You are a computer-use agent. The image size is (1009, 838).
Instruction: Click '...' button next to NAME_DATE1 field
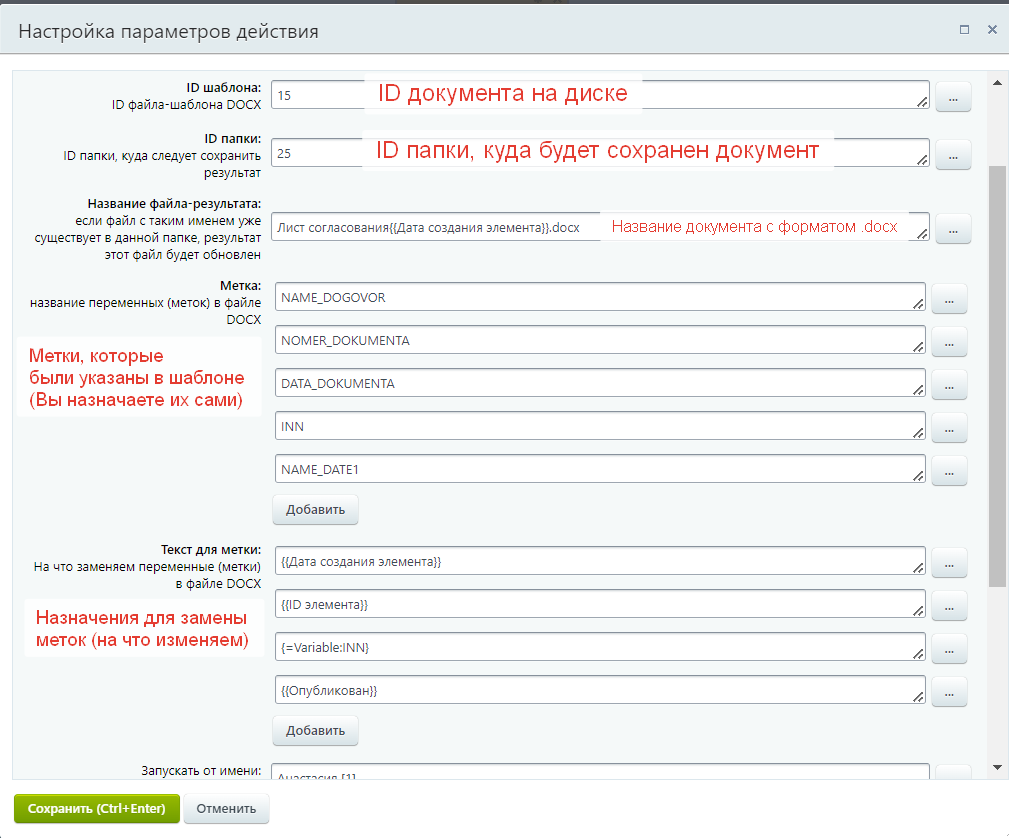949,470
